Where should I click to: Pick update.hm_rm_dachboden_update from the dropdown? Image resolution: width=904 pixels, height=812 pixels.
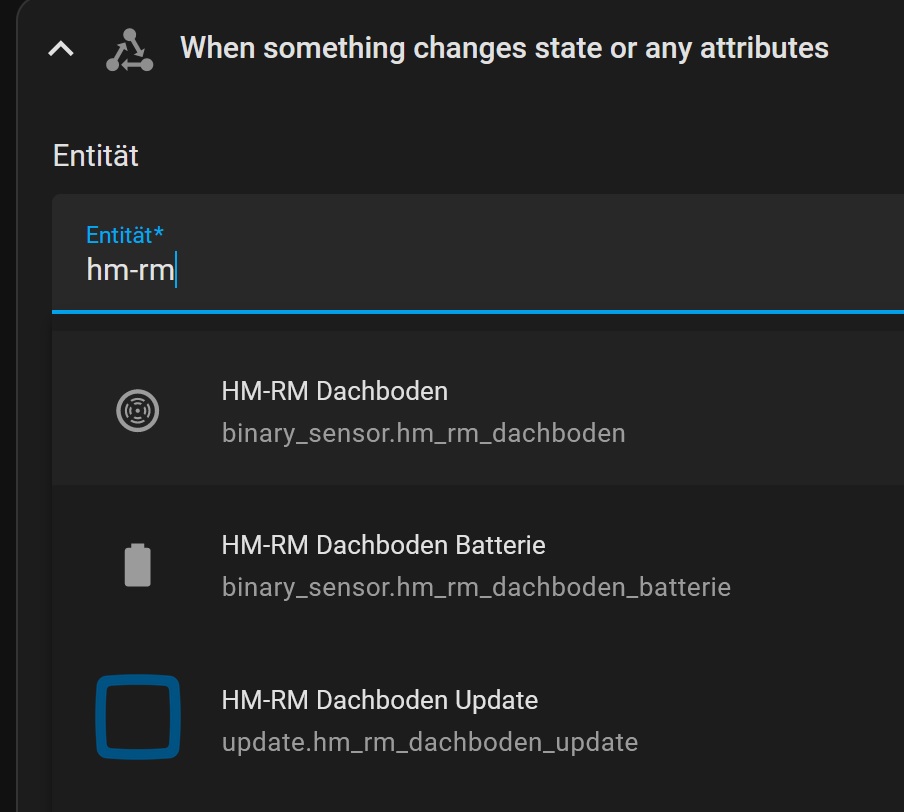pos(430,742)
